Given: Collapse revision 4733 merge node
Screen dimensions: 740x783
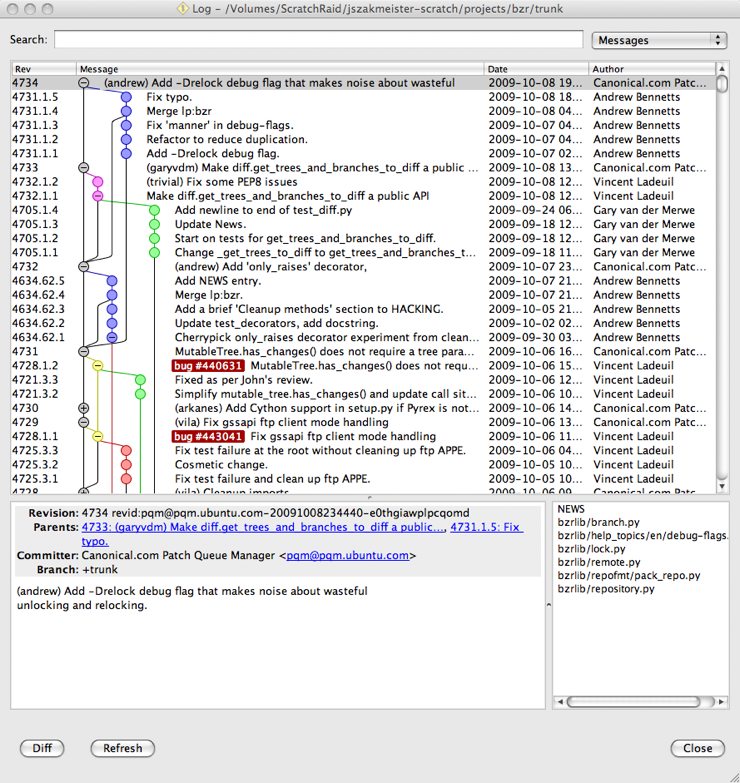Looking at the screenshot, I should point(84,168).
